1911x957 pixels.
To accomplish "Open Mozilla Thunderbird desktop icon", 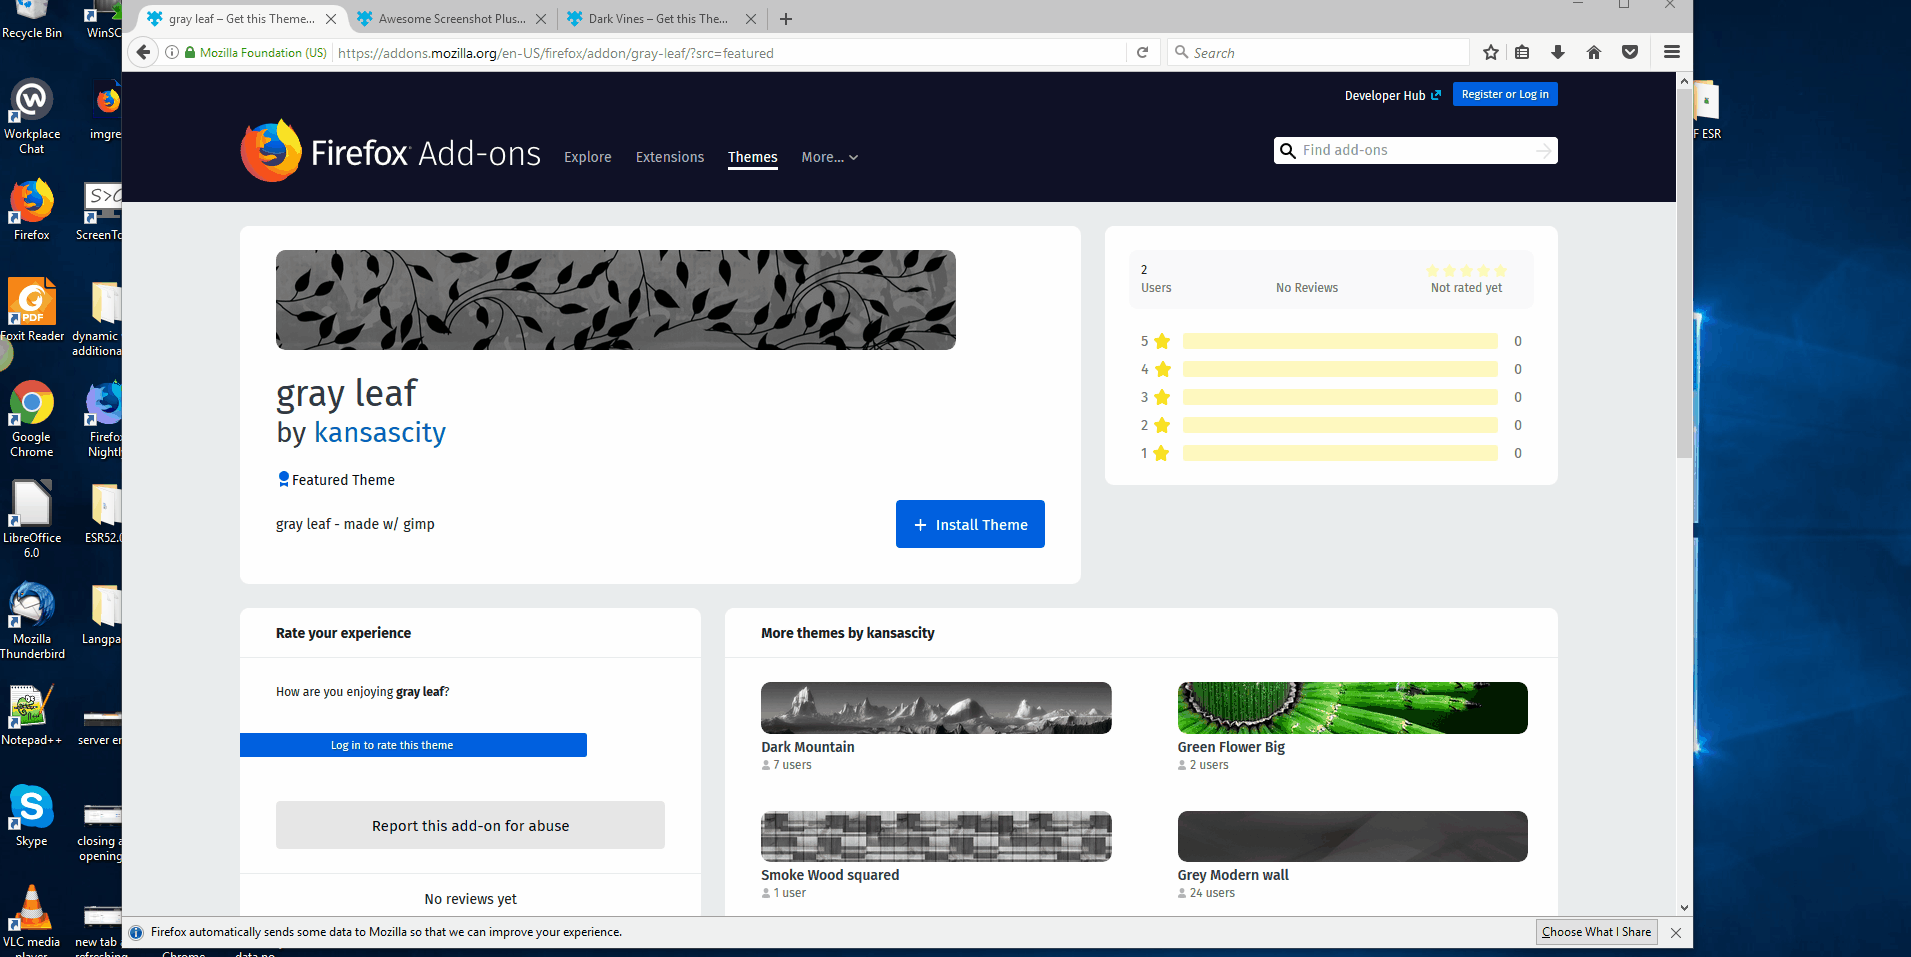I will pyautogui.click(x=32, y=621).
